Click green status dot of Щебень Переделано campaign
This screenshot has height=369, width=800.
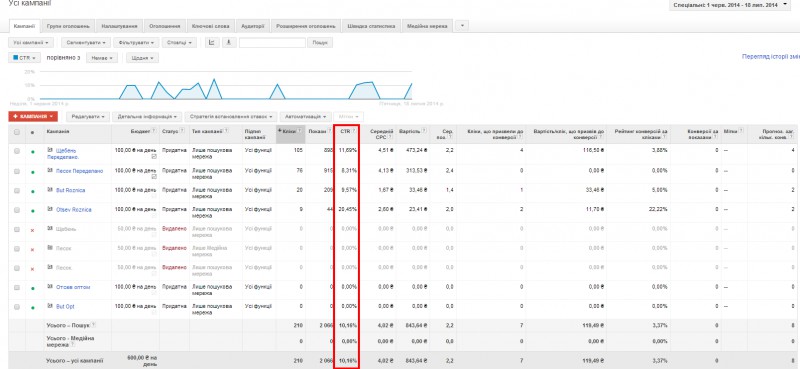pos(33,152)
